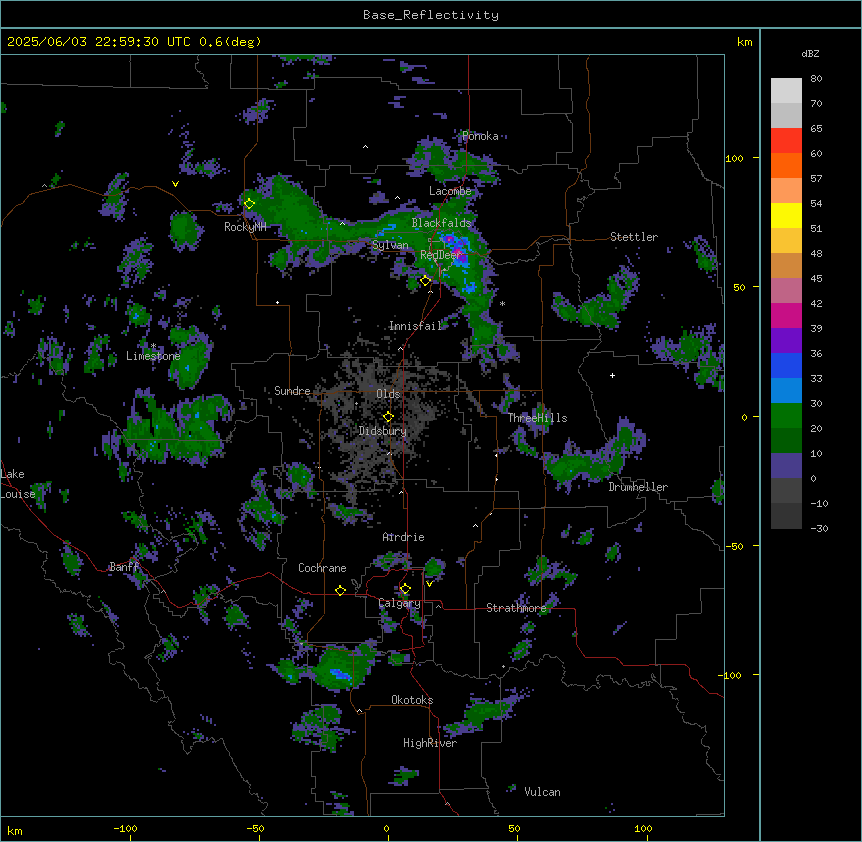The image size is (862, 842).
Task: Click the 0 tick label on horizontal axis
Action: point(386,828)
